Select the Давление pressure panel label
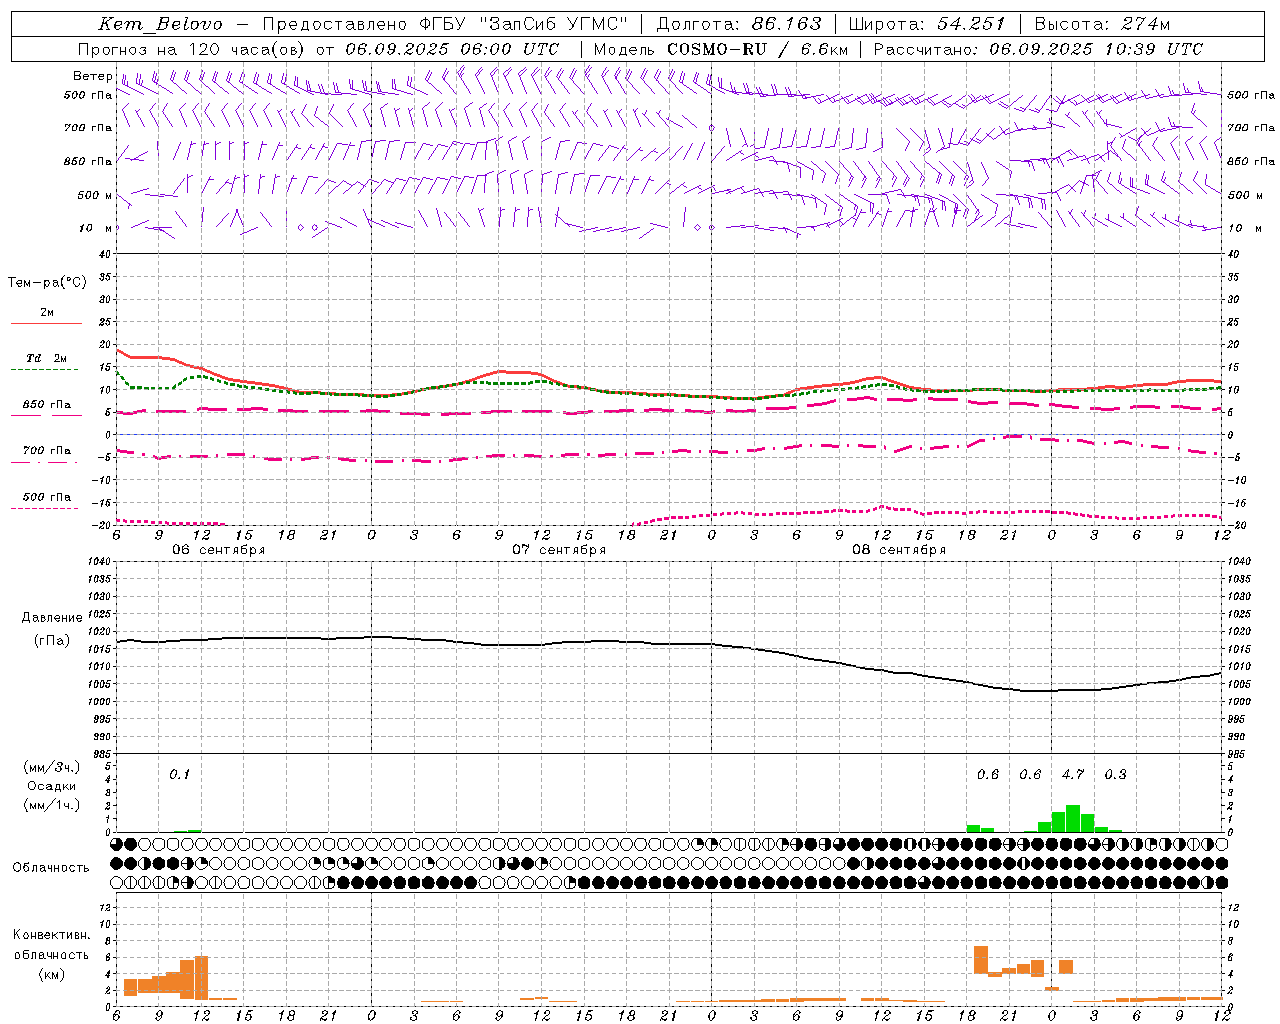This screenshot has width=1280, height=1024. point(51,618)
